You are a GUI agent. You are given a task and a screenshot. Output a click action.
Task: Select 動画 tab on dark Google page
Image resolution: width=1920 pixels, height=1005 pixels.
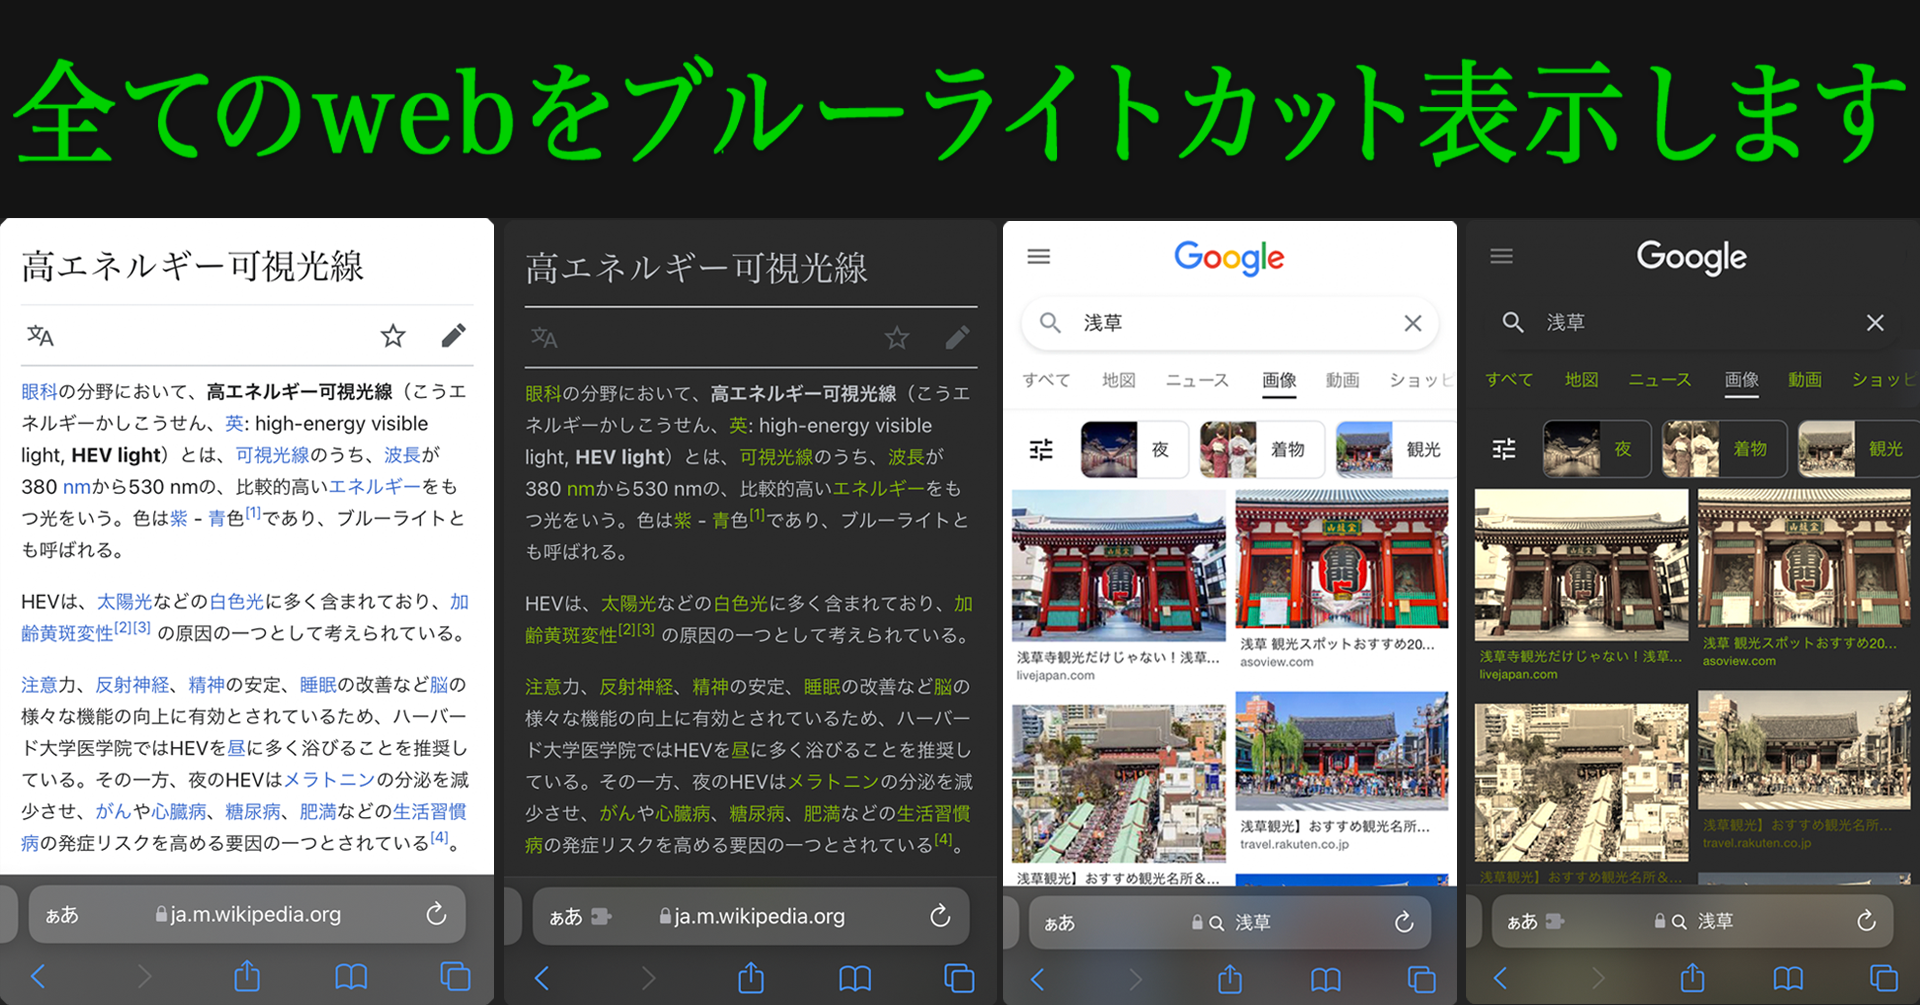pyautogui.click(x=1805, y=380)
